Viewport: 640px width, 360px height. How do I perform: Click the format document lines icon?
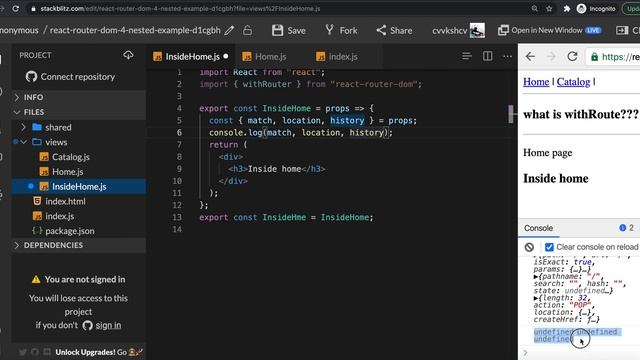click(467, 56)
